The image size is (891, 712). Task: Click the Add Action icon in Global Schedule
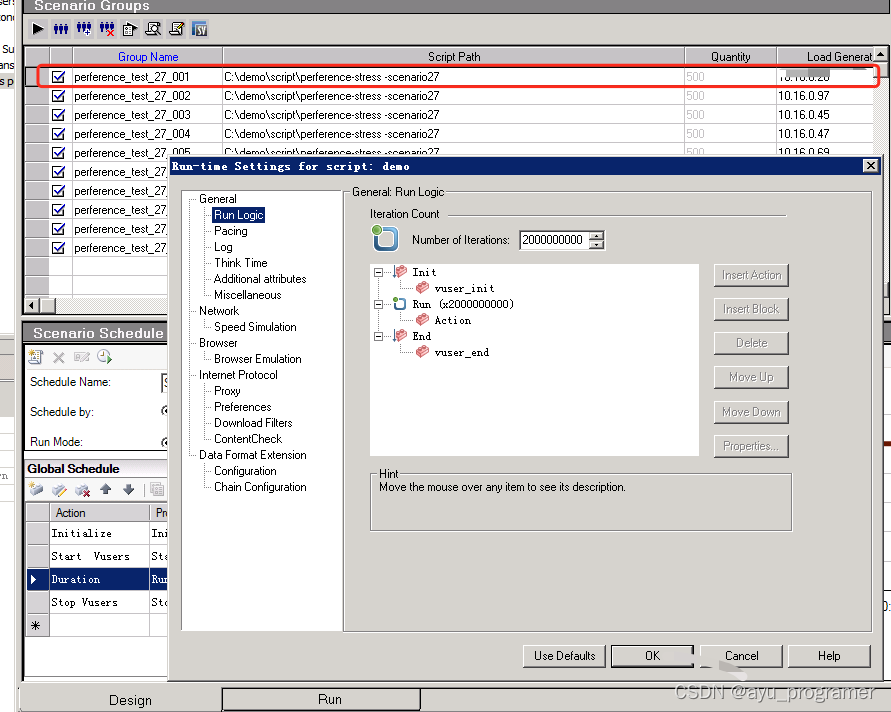36,489
